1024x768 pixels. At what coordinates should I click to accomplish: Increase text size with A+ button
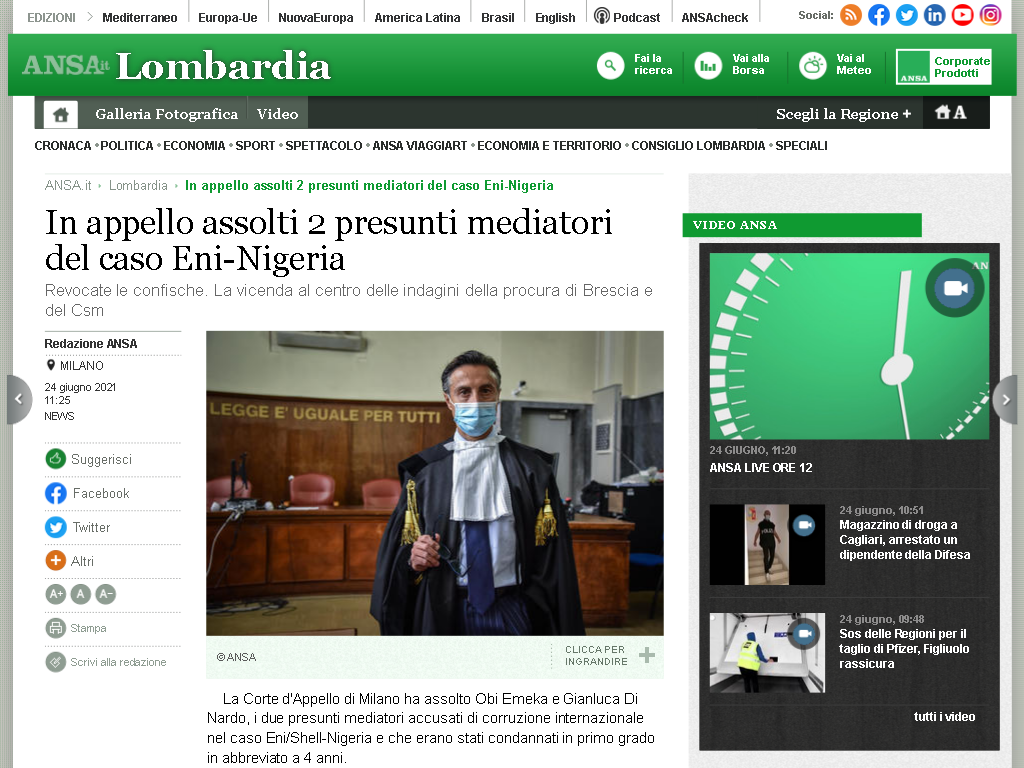[x=56, y=594]
